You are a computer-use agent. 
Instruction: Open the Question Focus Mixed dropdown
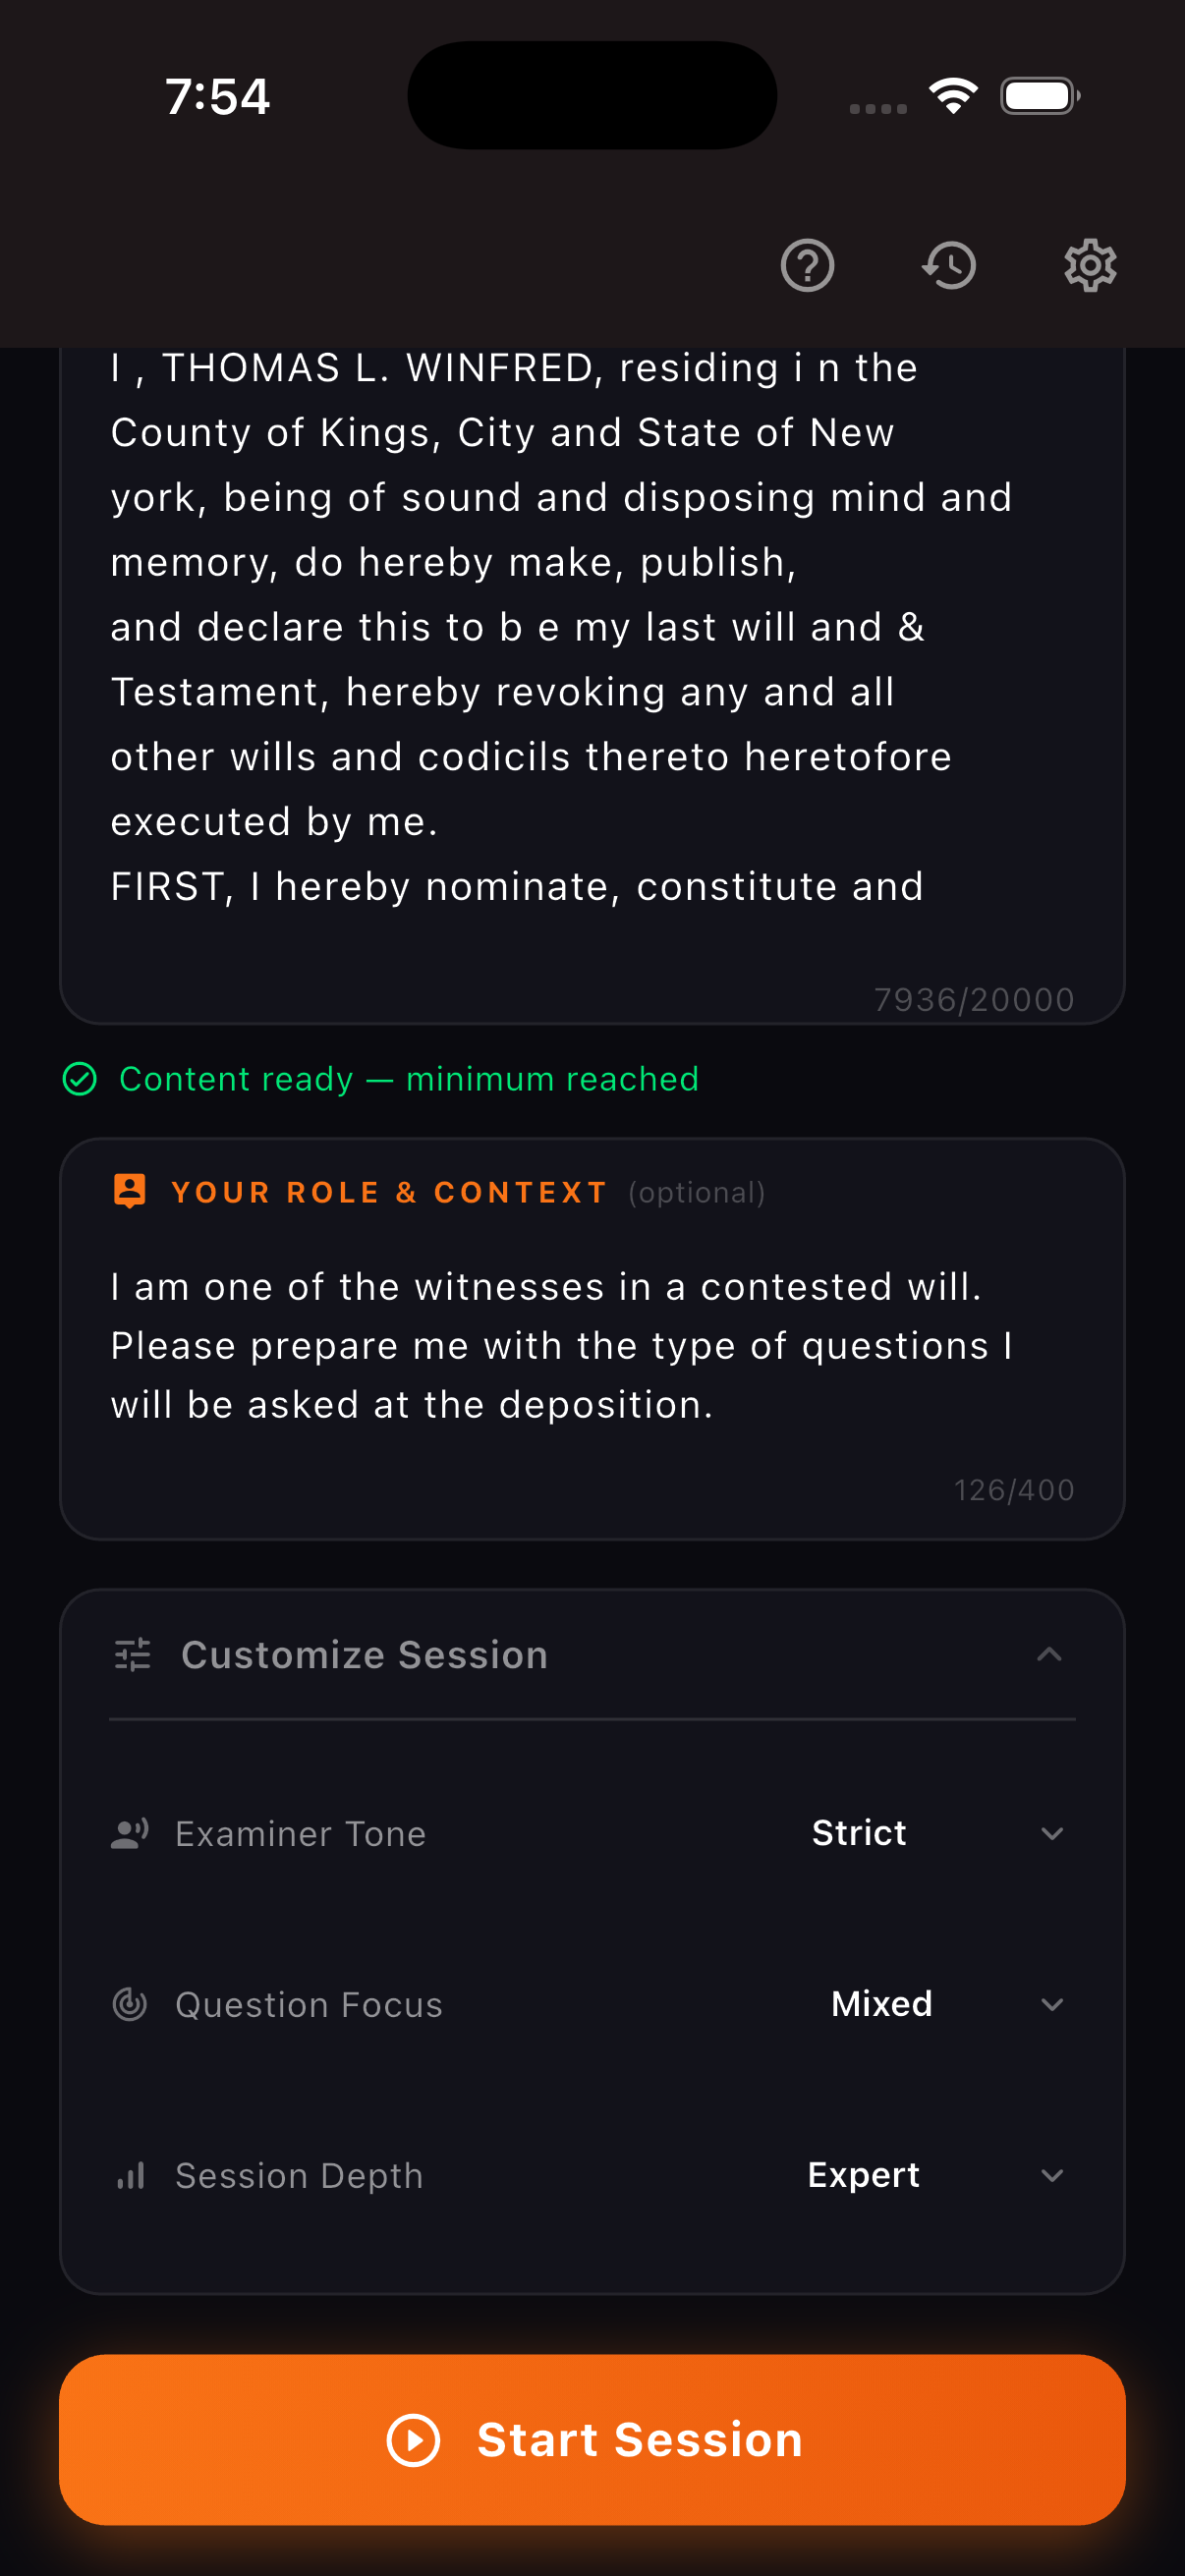tap(946, 2004)
